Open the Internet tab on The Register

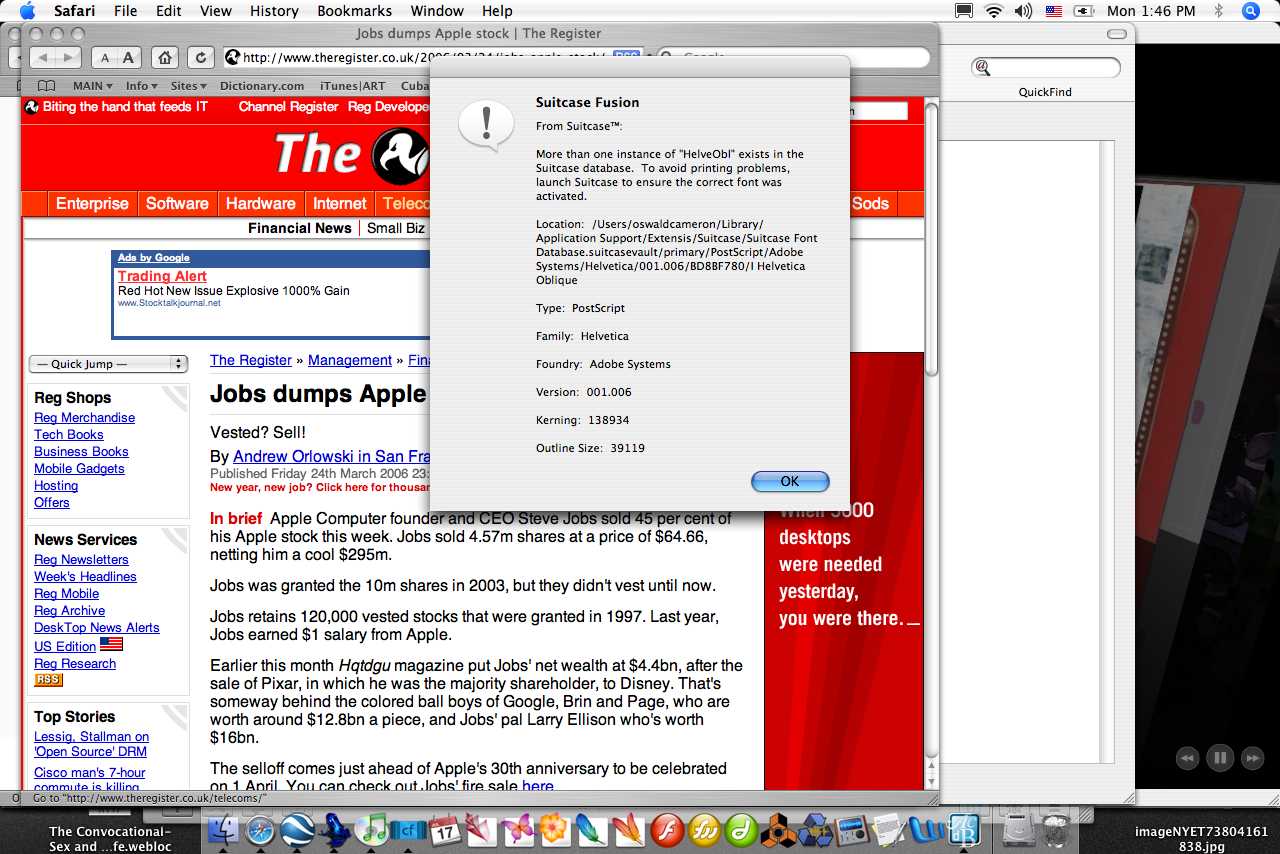point(340,203)
